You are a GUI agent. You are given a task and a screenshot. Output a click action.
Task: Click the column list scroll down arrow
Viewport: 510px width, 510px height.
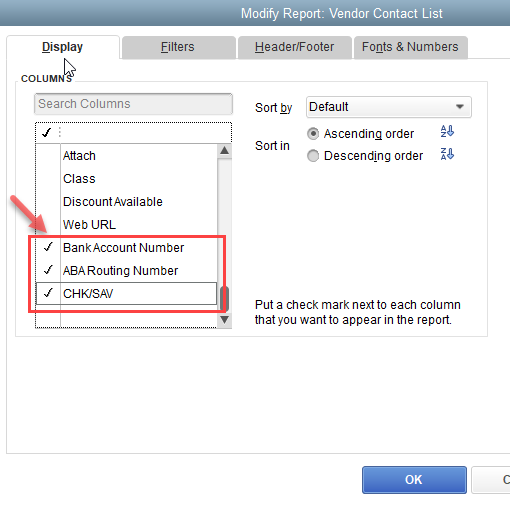coord(224,320)
